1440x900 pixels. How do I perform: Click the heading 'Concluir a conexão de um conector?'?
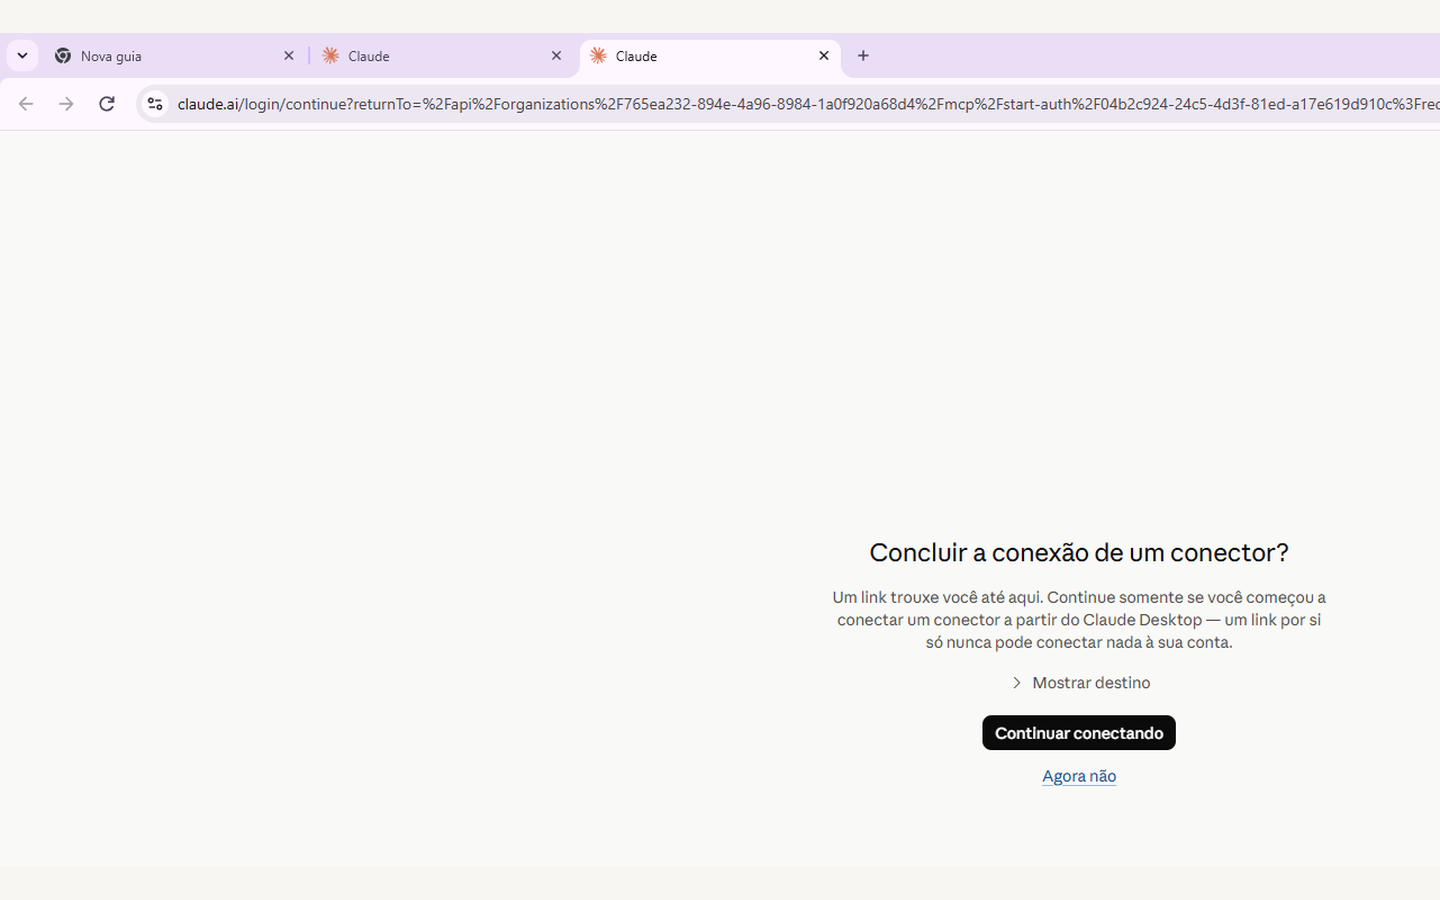coord(1079,553)
